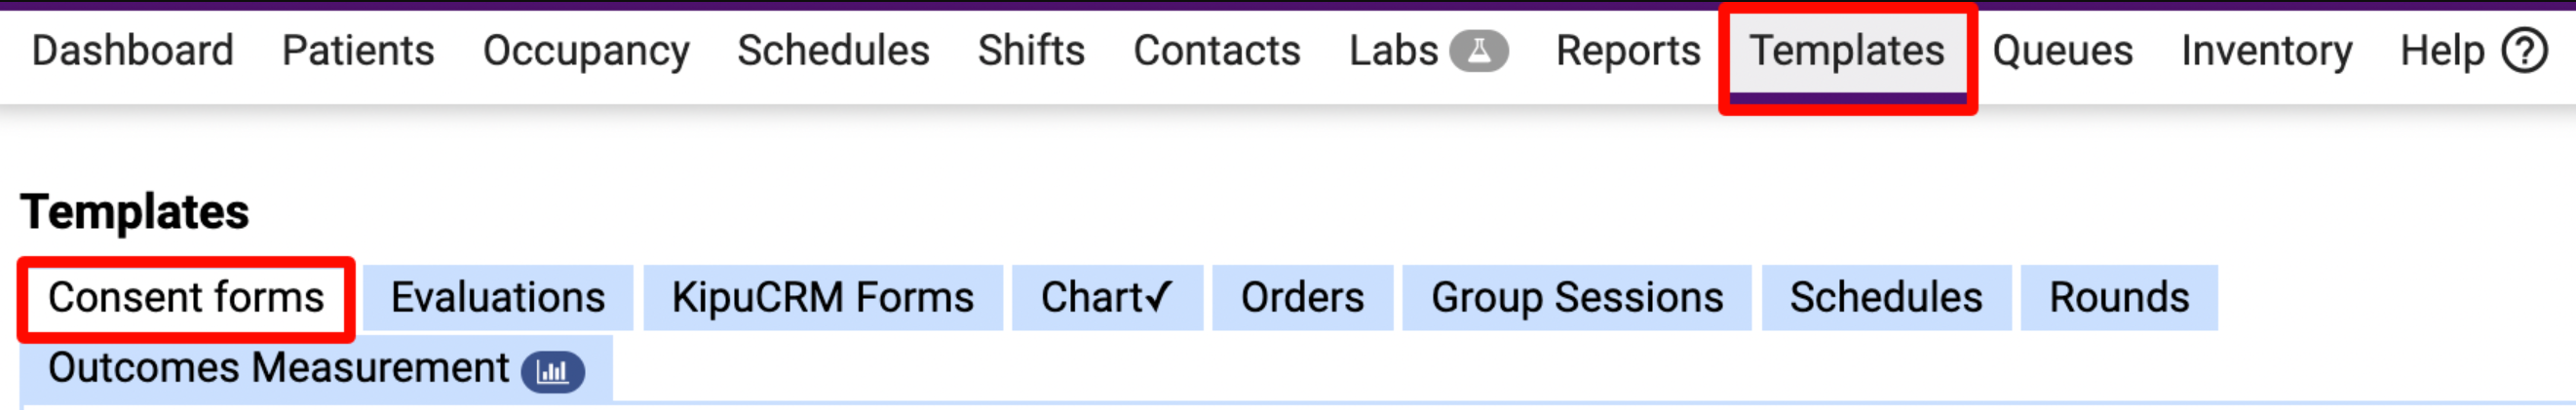Screen dimensions: 2576x410
Task: Open the Occupancy page
Action: tap(586, 50)
